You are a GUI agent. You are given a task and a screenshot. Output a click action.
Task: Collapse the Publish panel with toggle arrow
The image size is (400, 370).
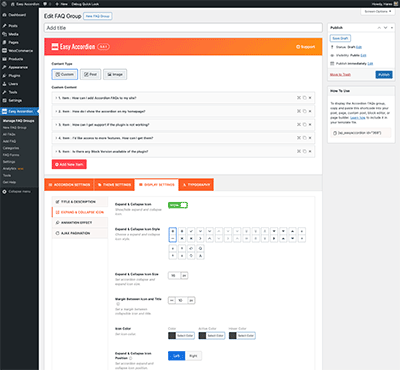tap(392, 28)
